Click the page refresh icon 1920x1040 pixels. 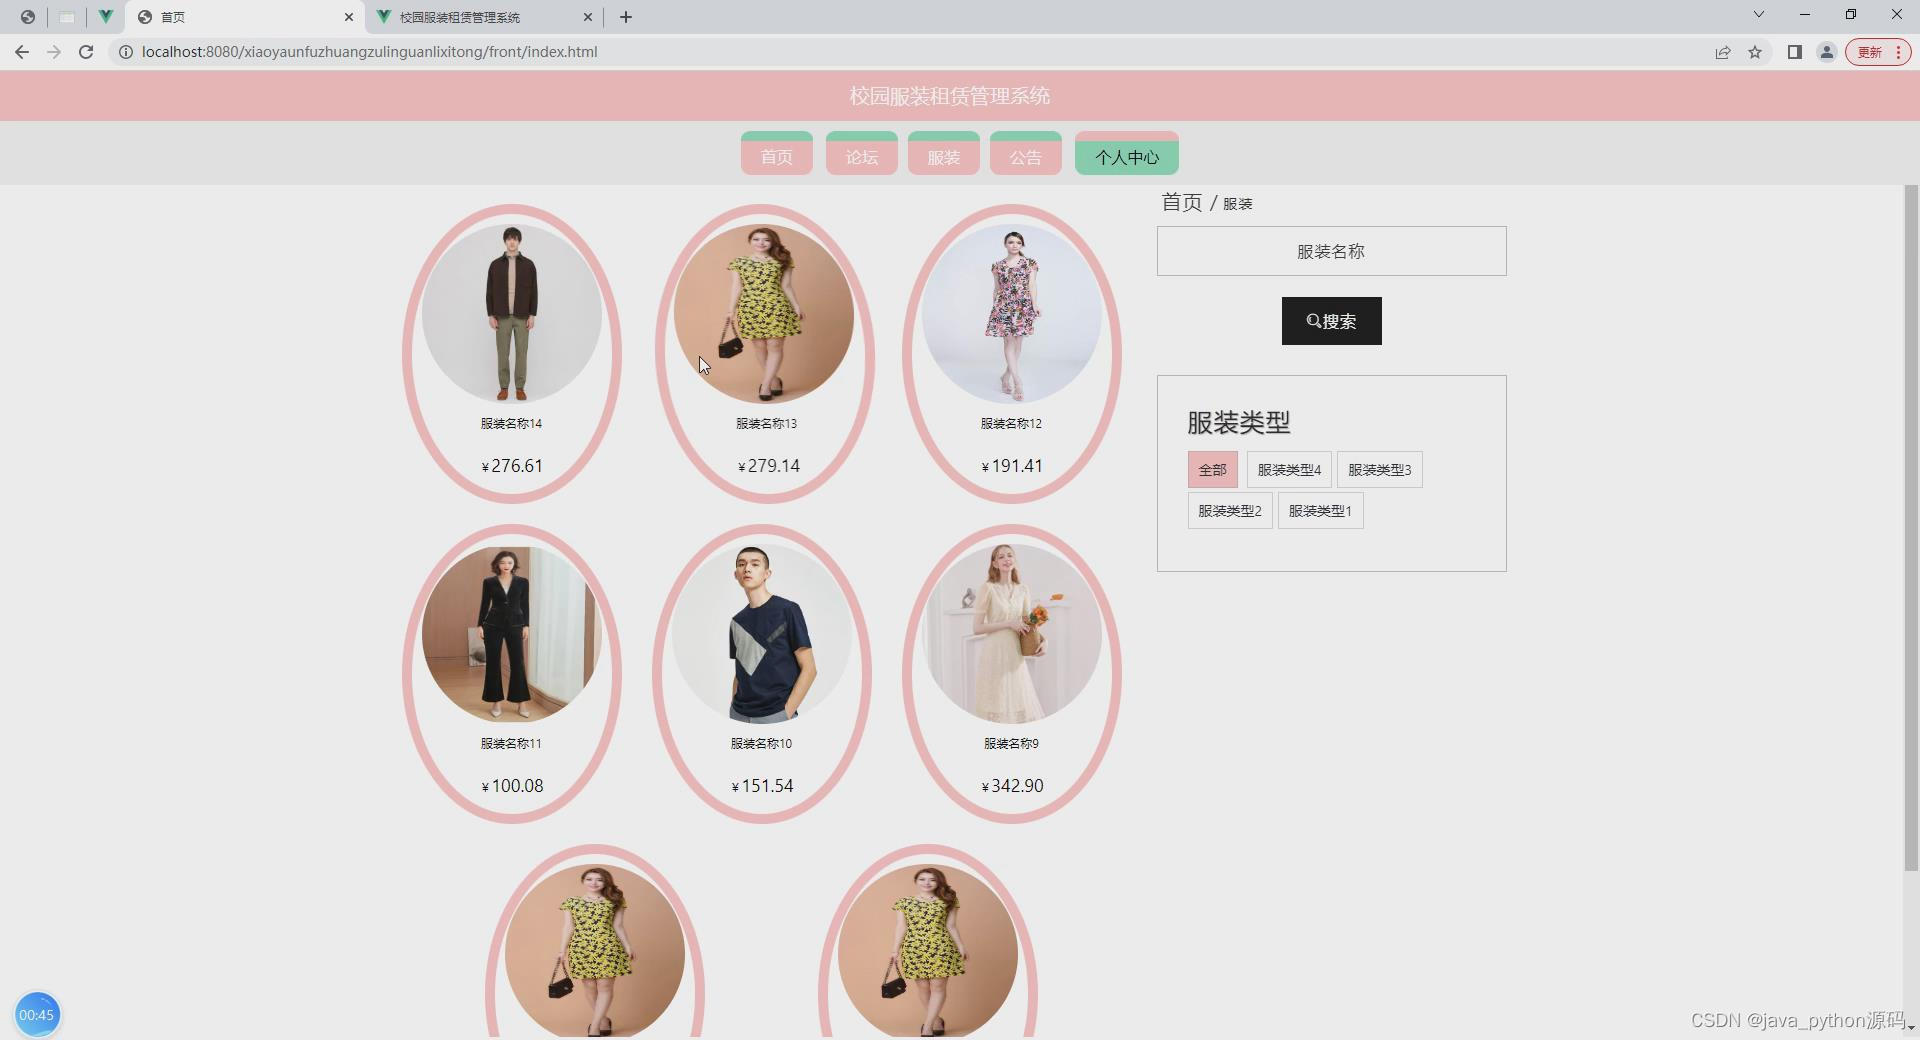tap(86, 52)
